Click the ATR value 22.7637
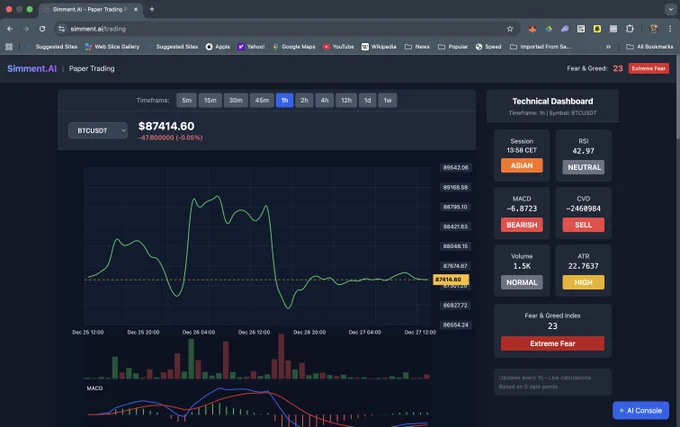The width and height of the screenshot is (680, 427). (x=583, y=266)
